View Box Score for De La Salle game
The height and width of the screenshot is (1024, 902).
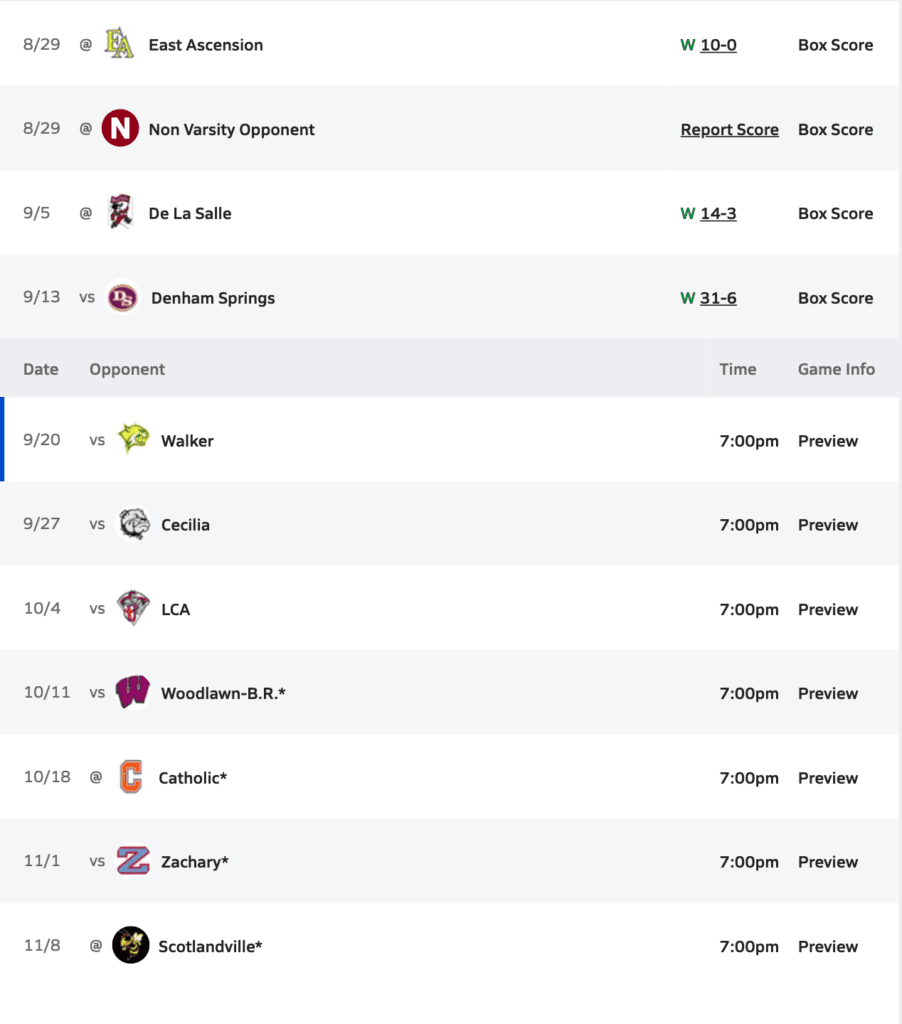(835, 214)
